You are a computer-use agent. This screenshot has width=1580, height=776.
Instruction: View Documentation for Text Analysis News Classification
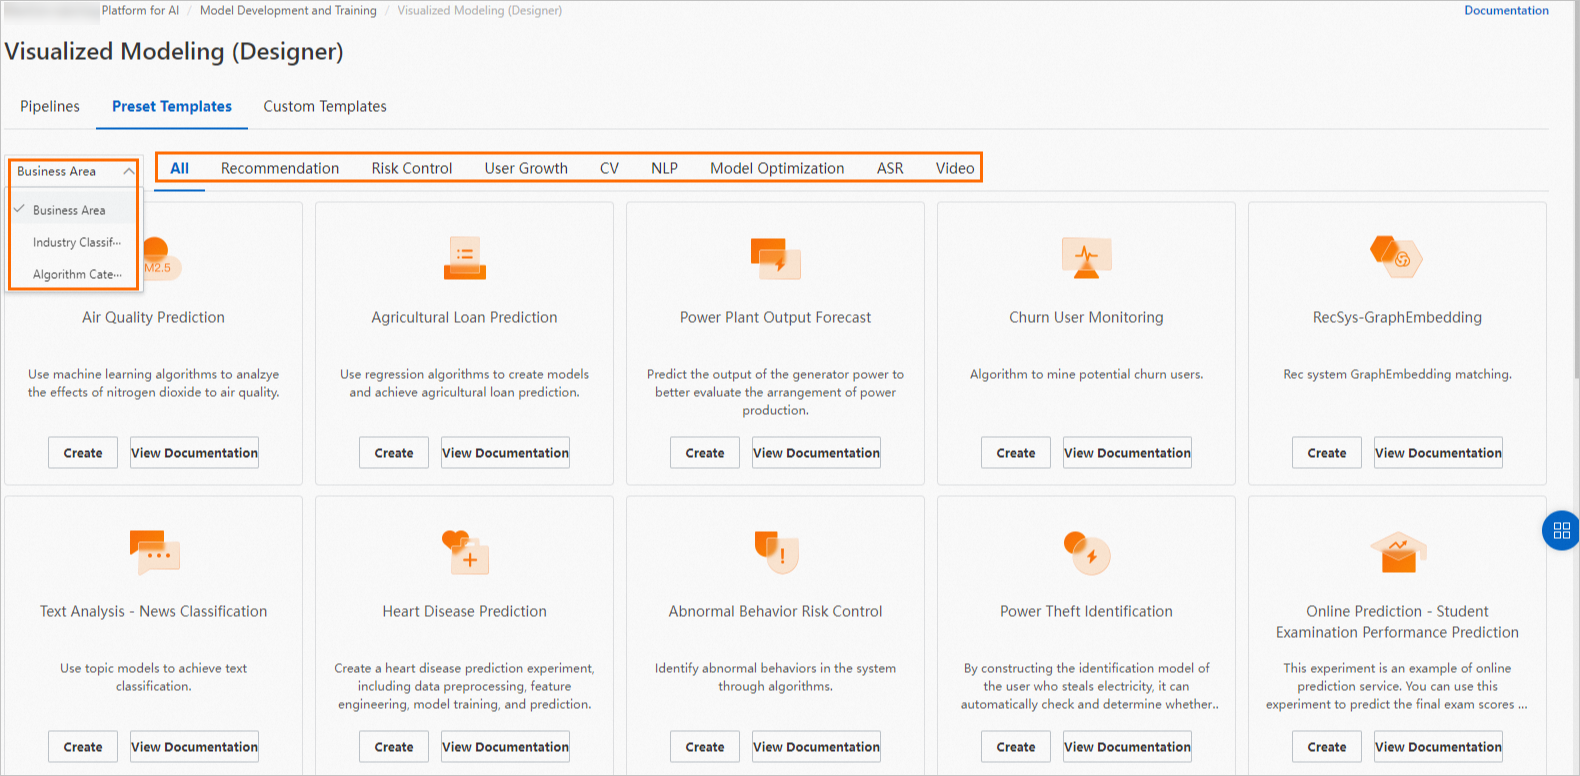[194, 747]
